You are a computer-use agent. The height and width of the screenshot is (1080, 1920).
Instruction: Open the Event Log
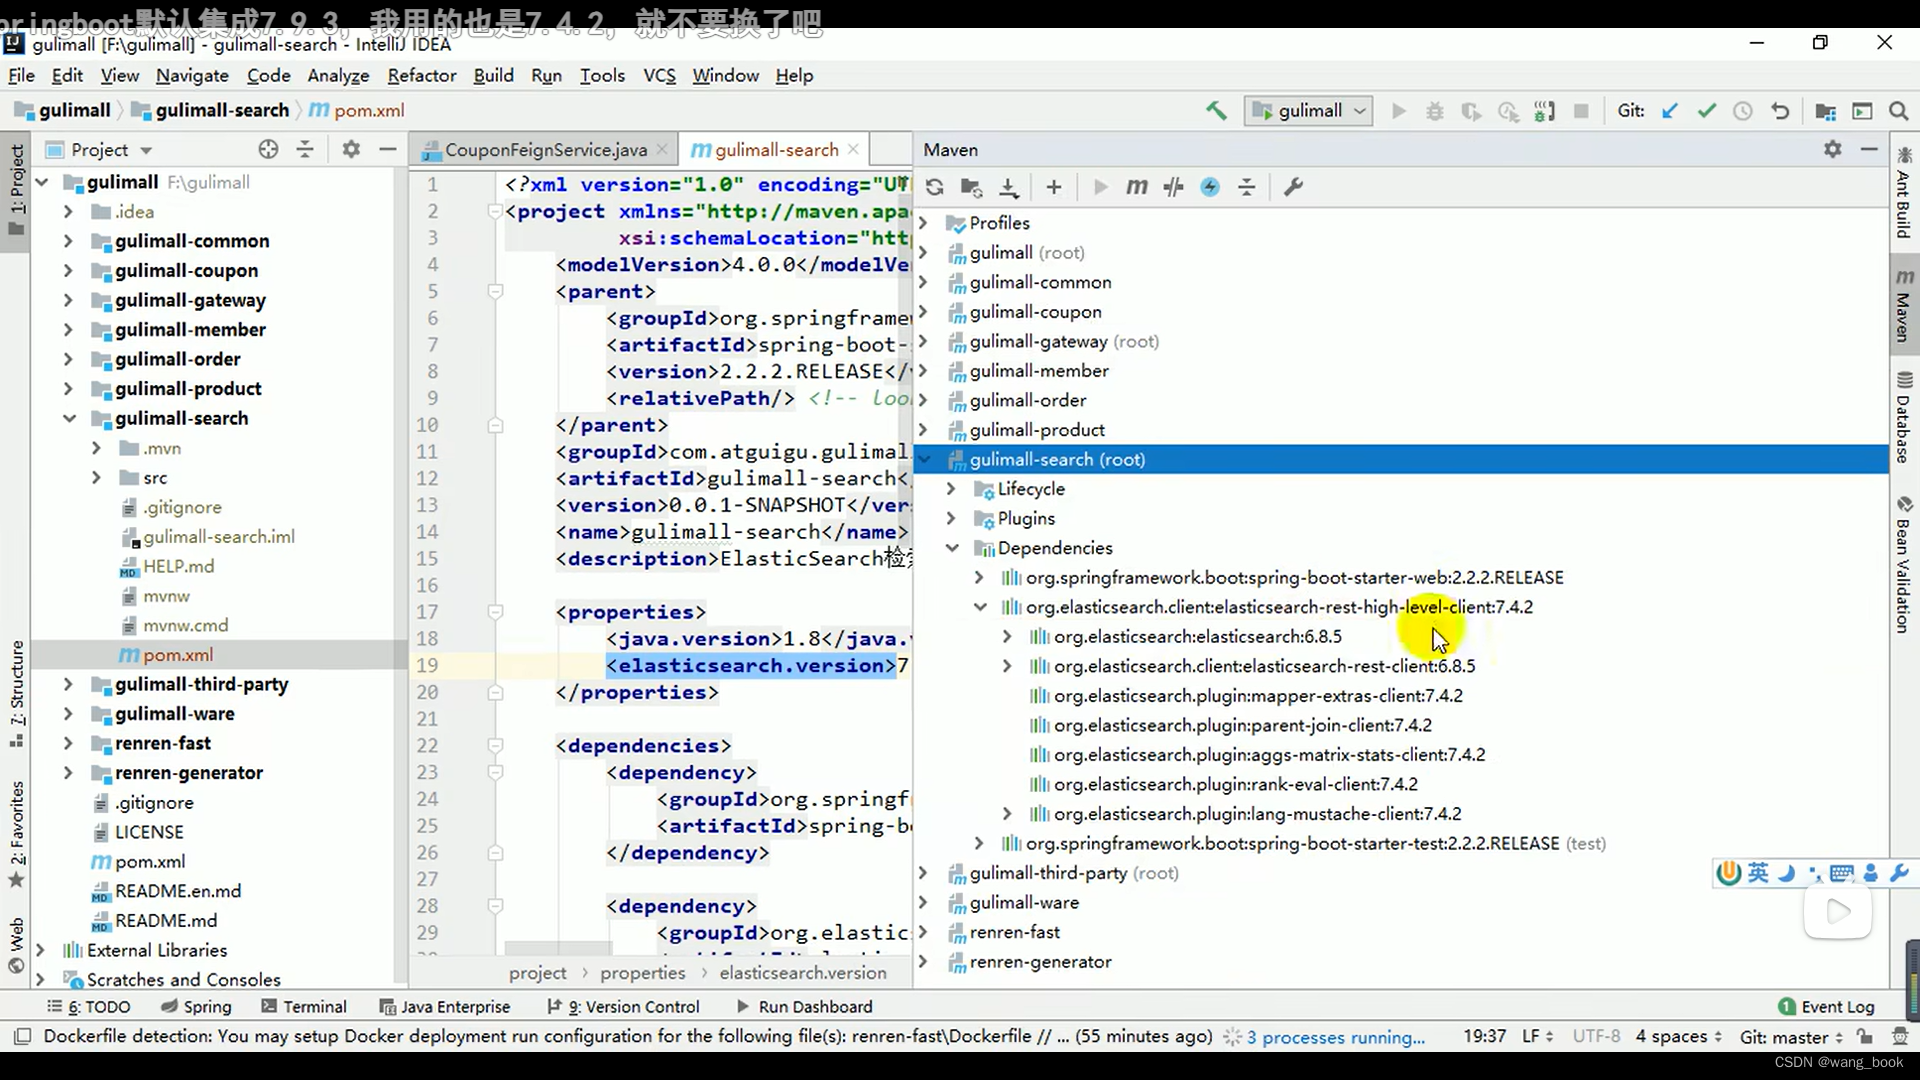(x=1827, y=1006)
